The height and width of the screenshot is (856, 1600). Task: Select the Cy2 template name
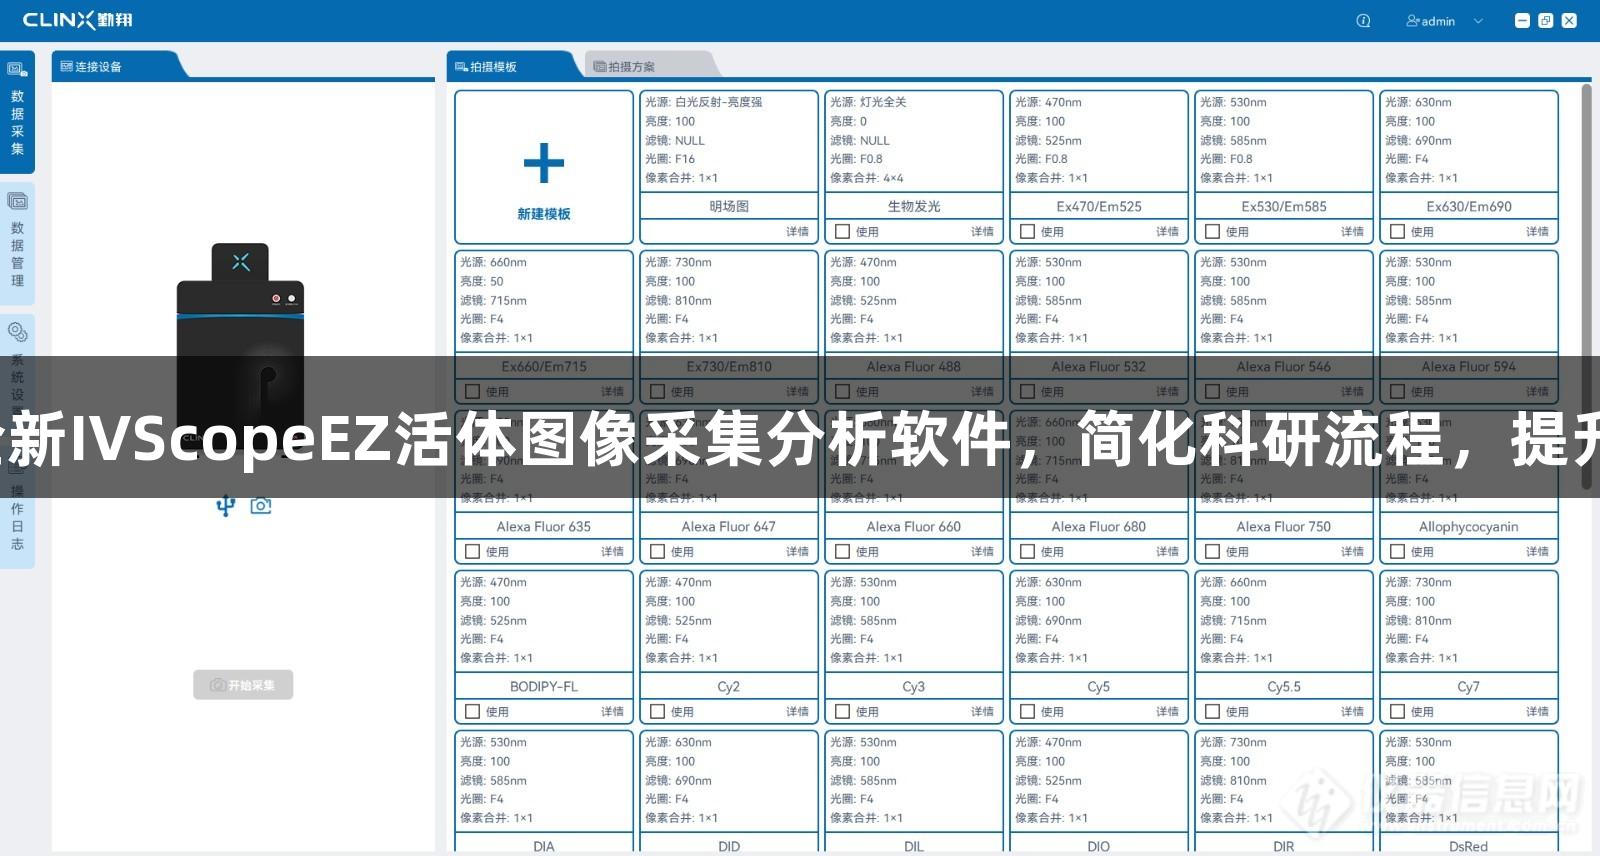pyautogui.click(x=729, y=686)
